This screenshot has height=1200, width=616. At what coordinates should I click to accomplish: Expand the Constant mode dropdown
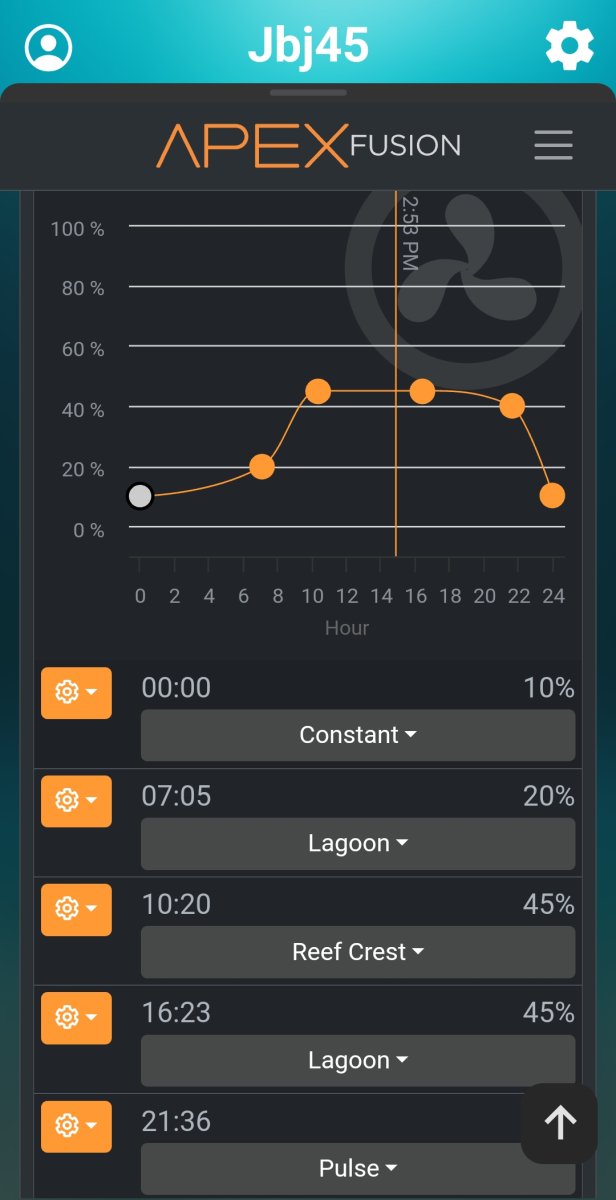click(357, 735)
